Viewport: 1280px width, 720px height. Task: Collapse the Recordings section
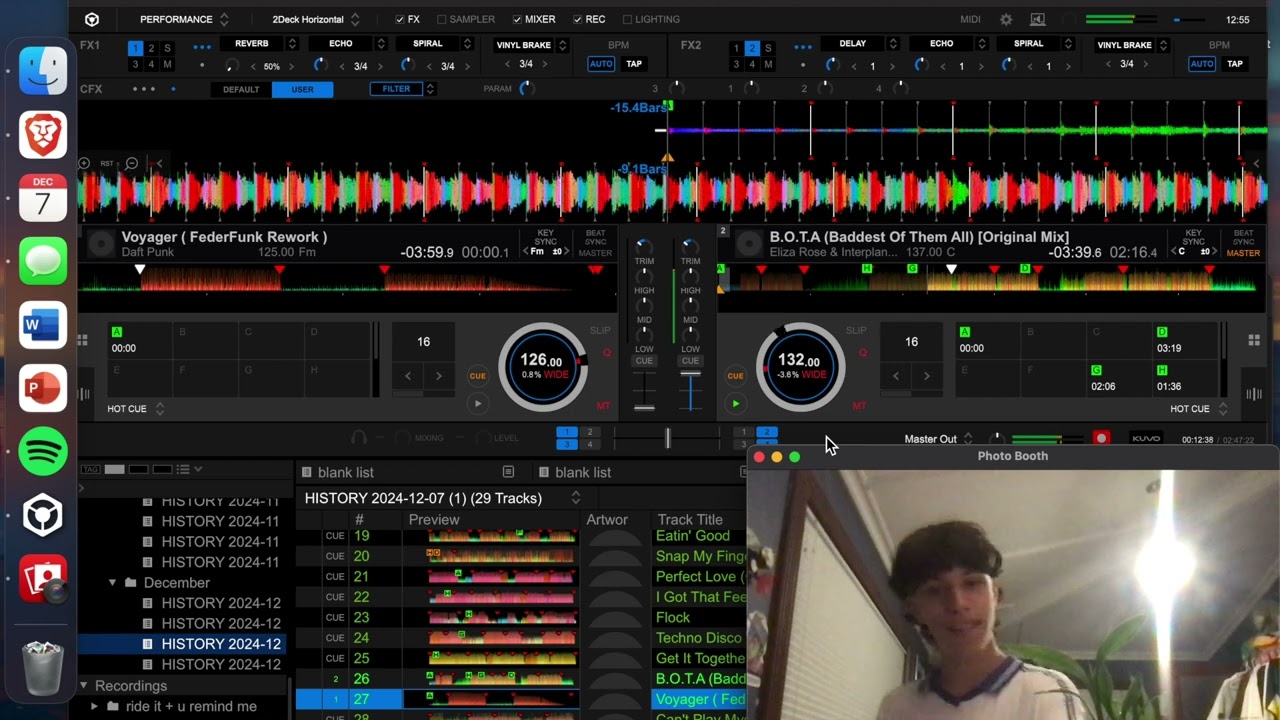coord(84,686)
